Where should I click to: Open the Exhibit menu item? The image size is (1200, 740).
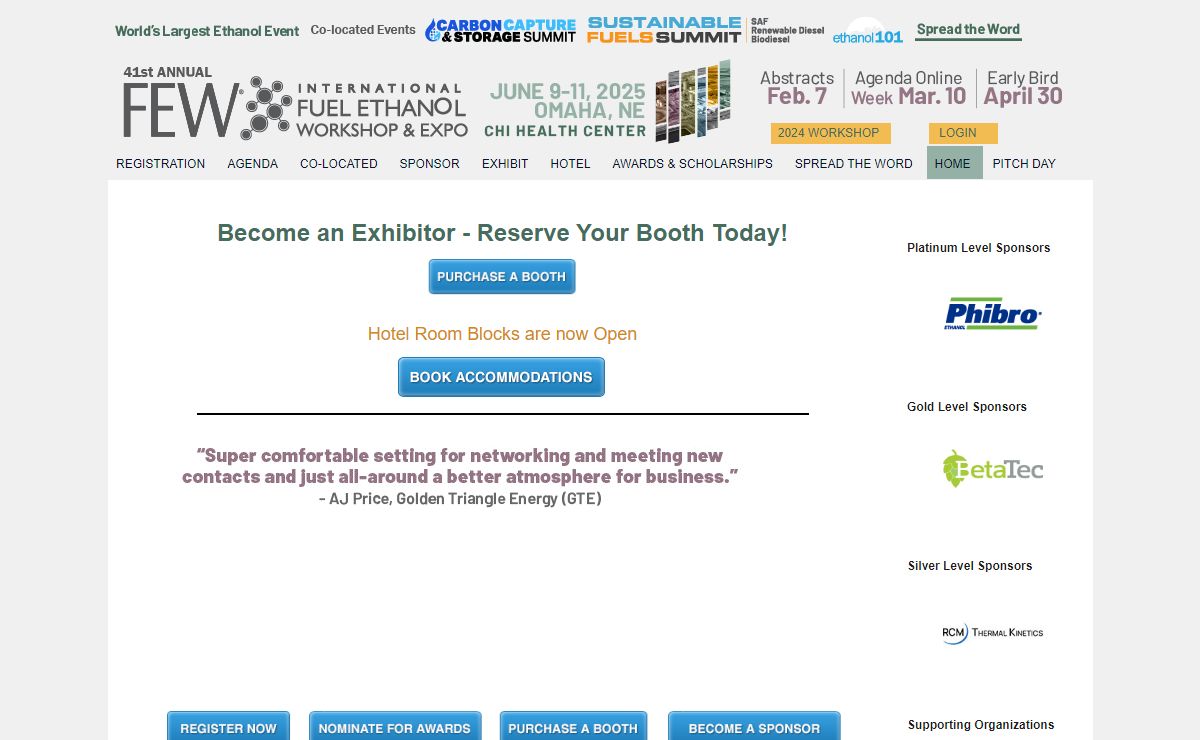505,164
